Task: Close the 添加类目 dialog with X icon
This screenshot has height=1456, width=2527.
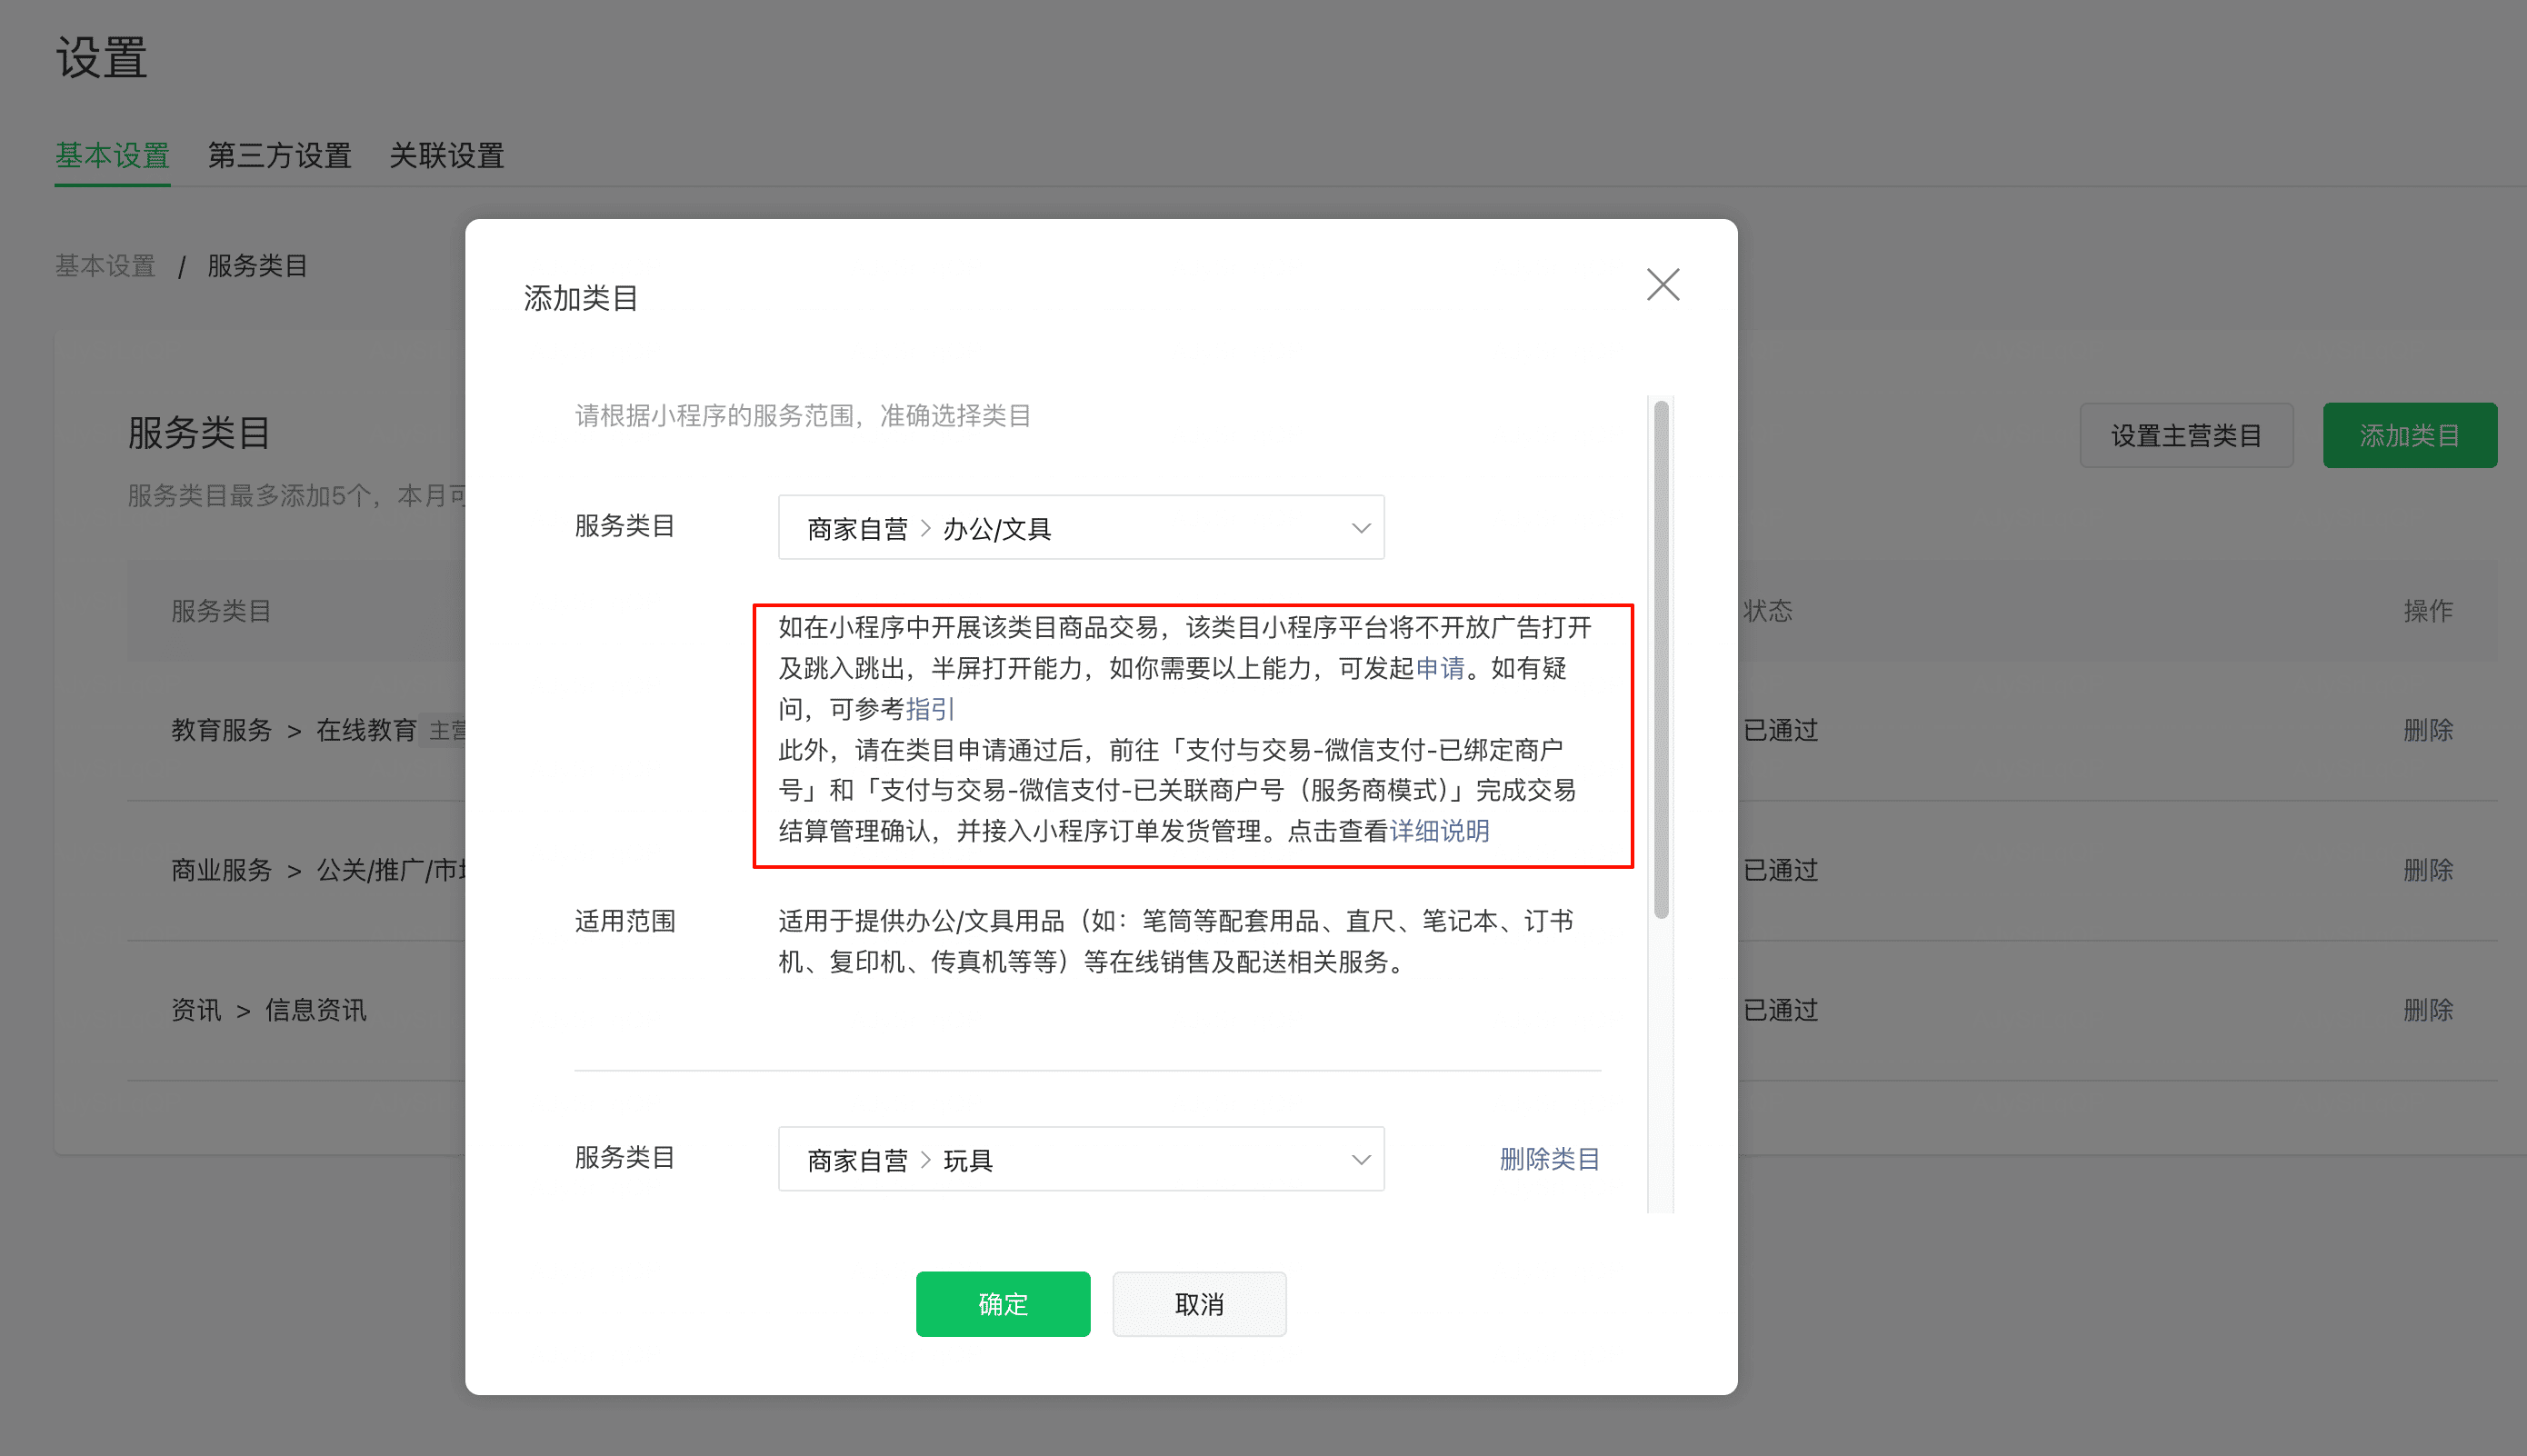Action: click(x=1662, y=285)
